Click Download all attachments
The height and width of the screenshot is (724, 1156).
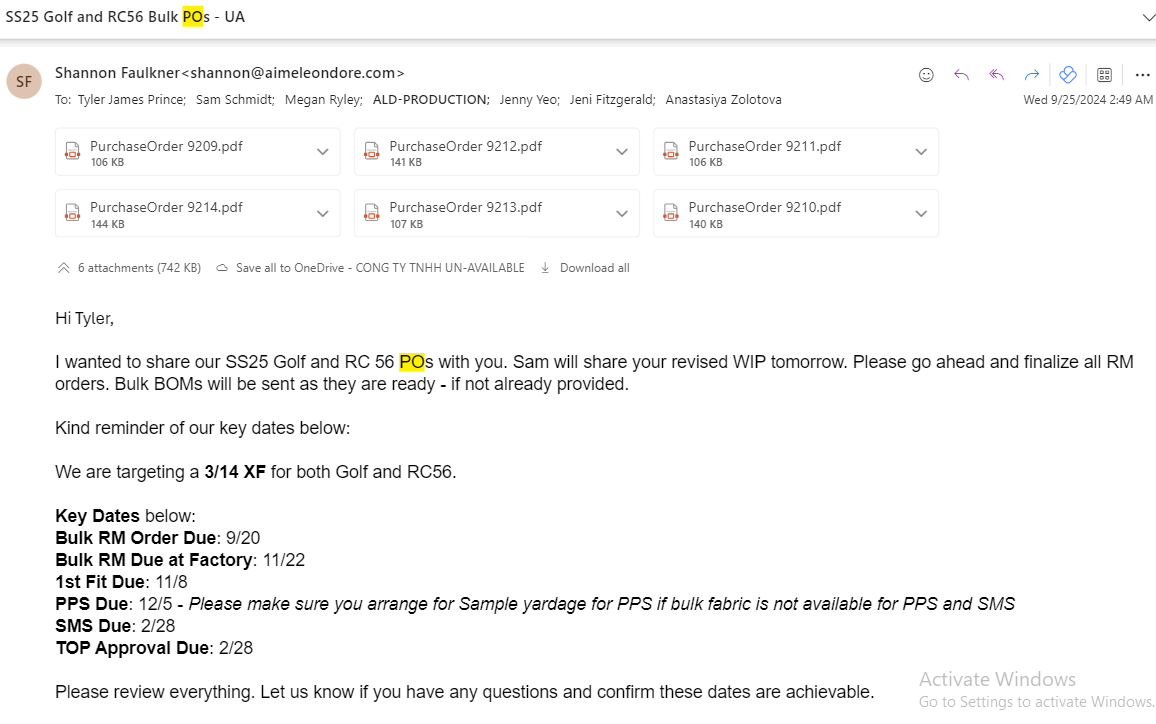point(585,268)
